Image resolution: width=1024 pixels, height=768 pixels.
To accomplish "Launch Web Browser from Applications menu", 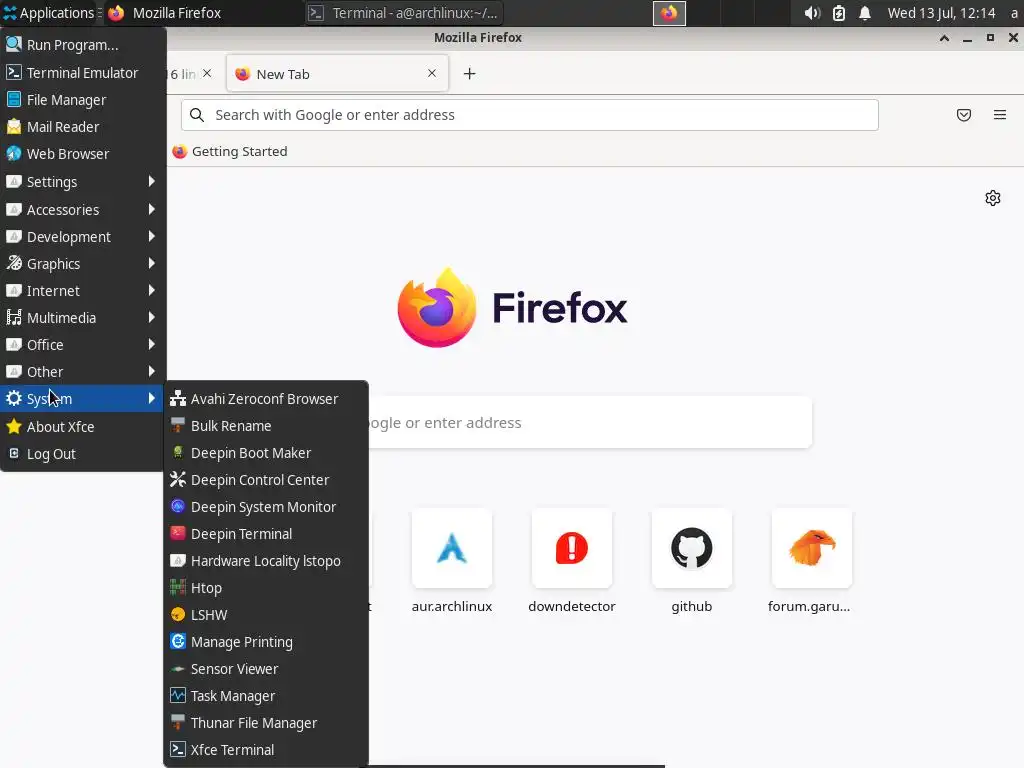I will pos(83,154).
